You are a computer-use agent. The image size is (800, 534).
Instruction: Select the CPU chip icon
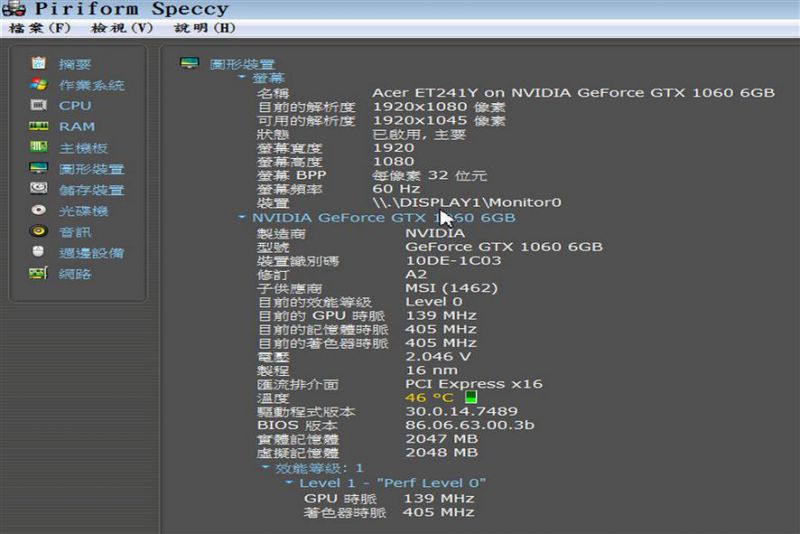38,105
